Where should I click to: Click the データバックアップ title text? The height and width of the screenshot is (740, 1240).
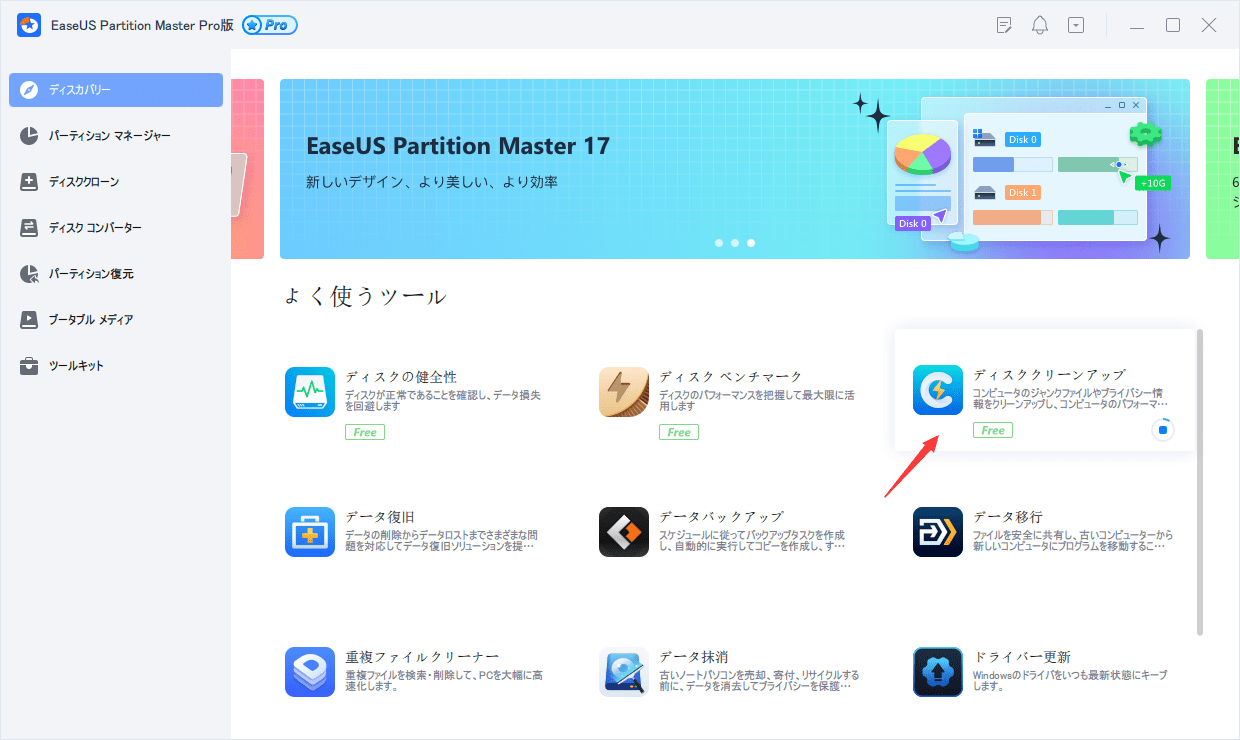(x=721, y=517)
